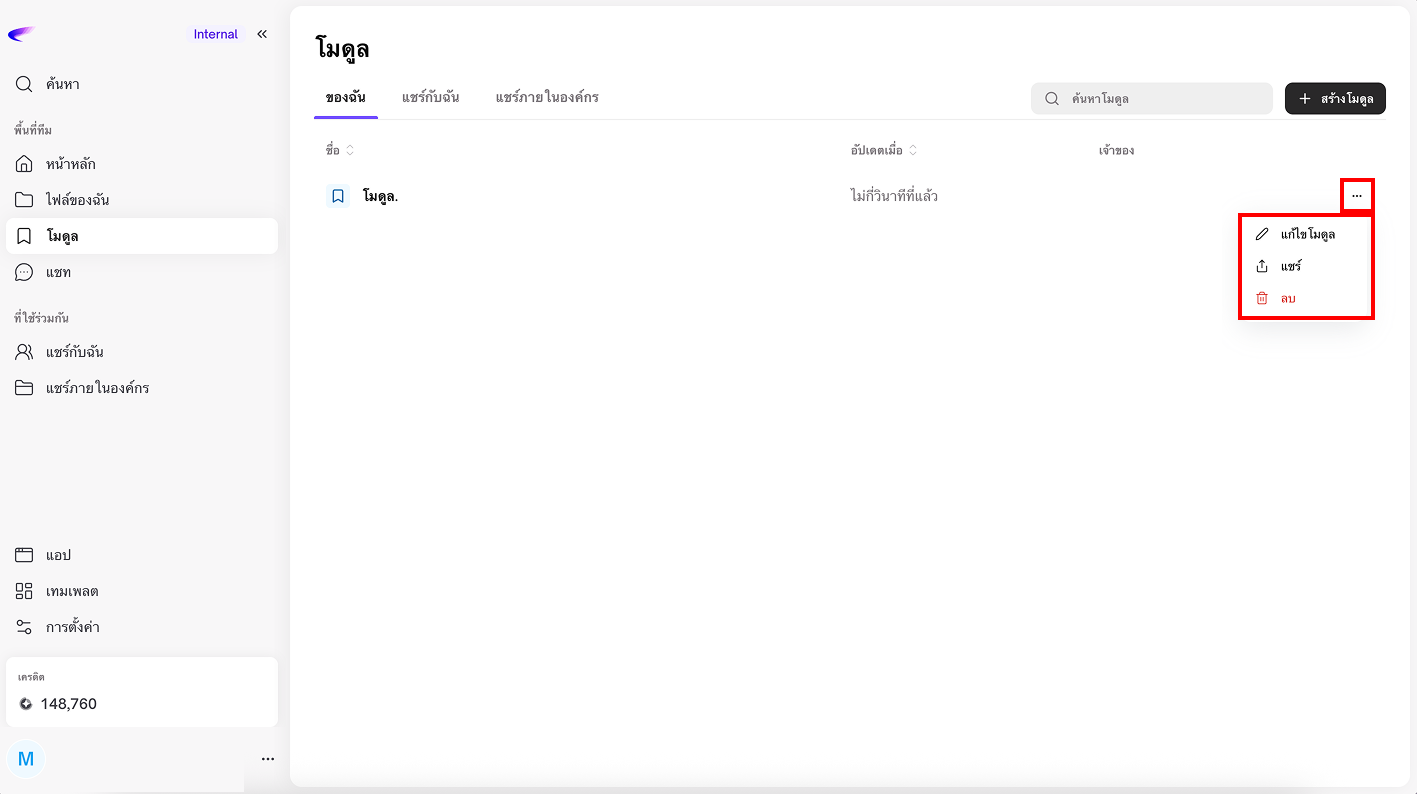
Task: Open การตั้งค่า settings
Action: tap(72, 627)
